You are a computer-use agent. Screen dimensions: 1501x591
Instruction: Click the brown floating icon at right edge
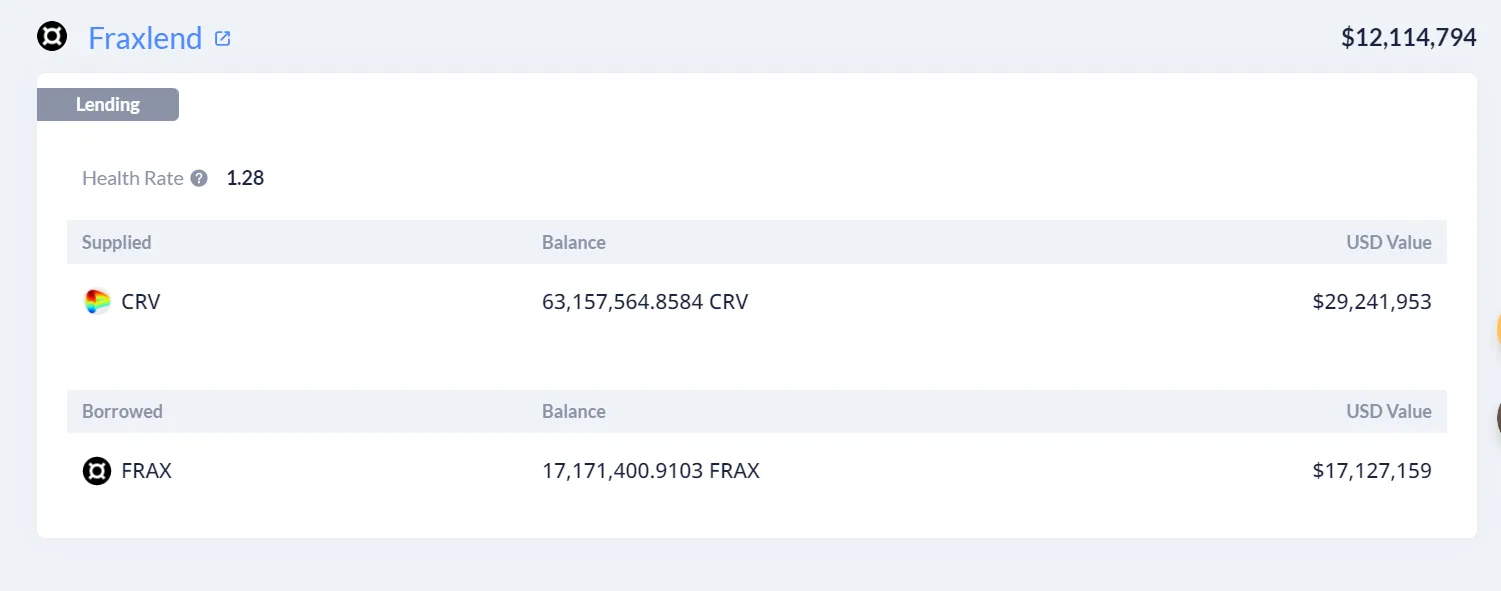click(1497, 417)
